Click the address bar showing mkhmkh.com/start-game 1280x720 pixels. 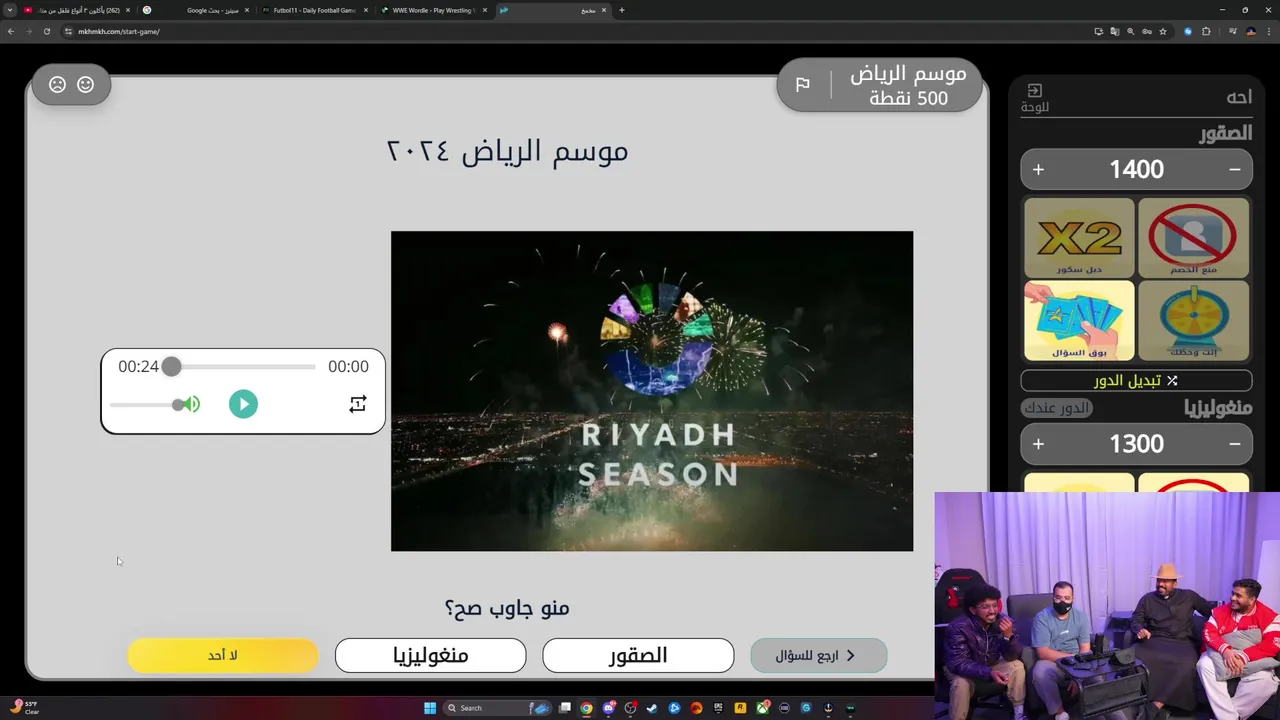(x=118, y=31)
